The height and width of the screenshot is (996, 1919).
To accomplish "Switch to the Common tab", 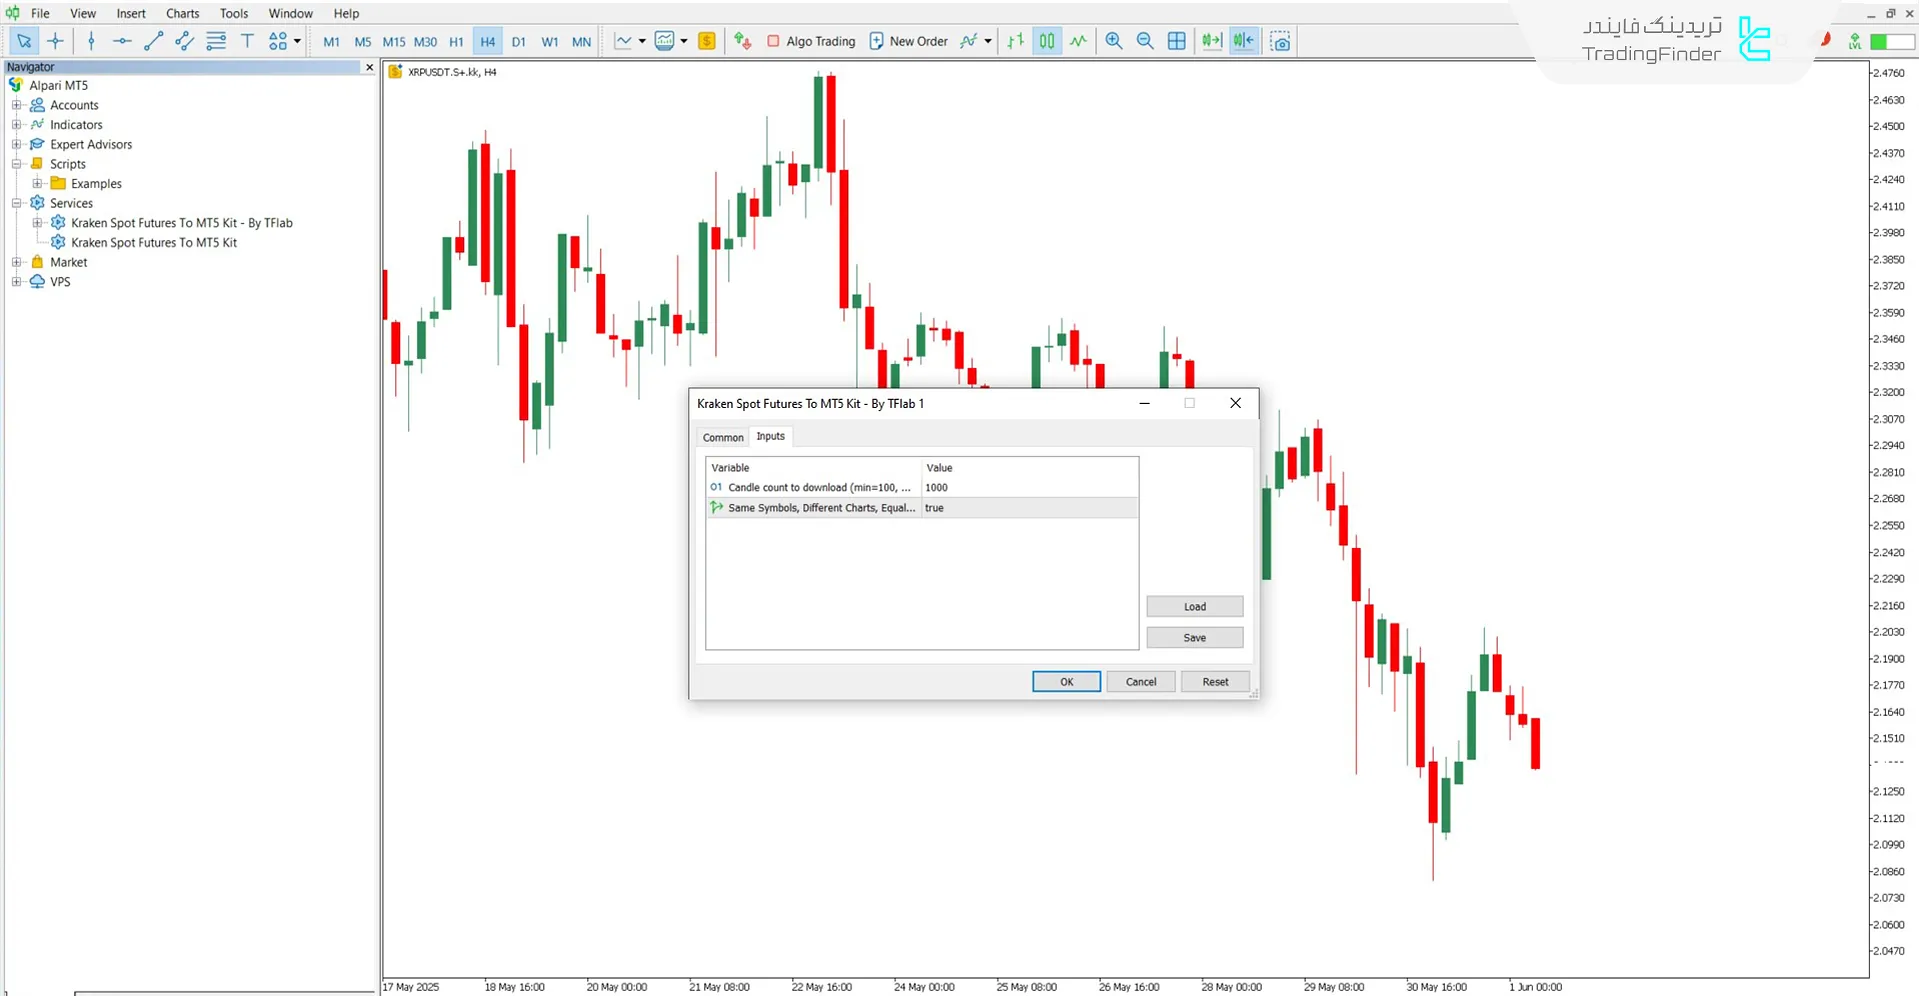I will (x=722, y=437).
